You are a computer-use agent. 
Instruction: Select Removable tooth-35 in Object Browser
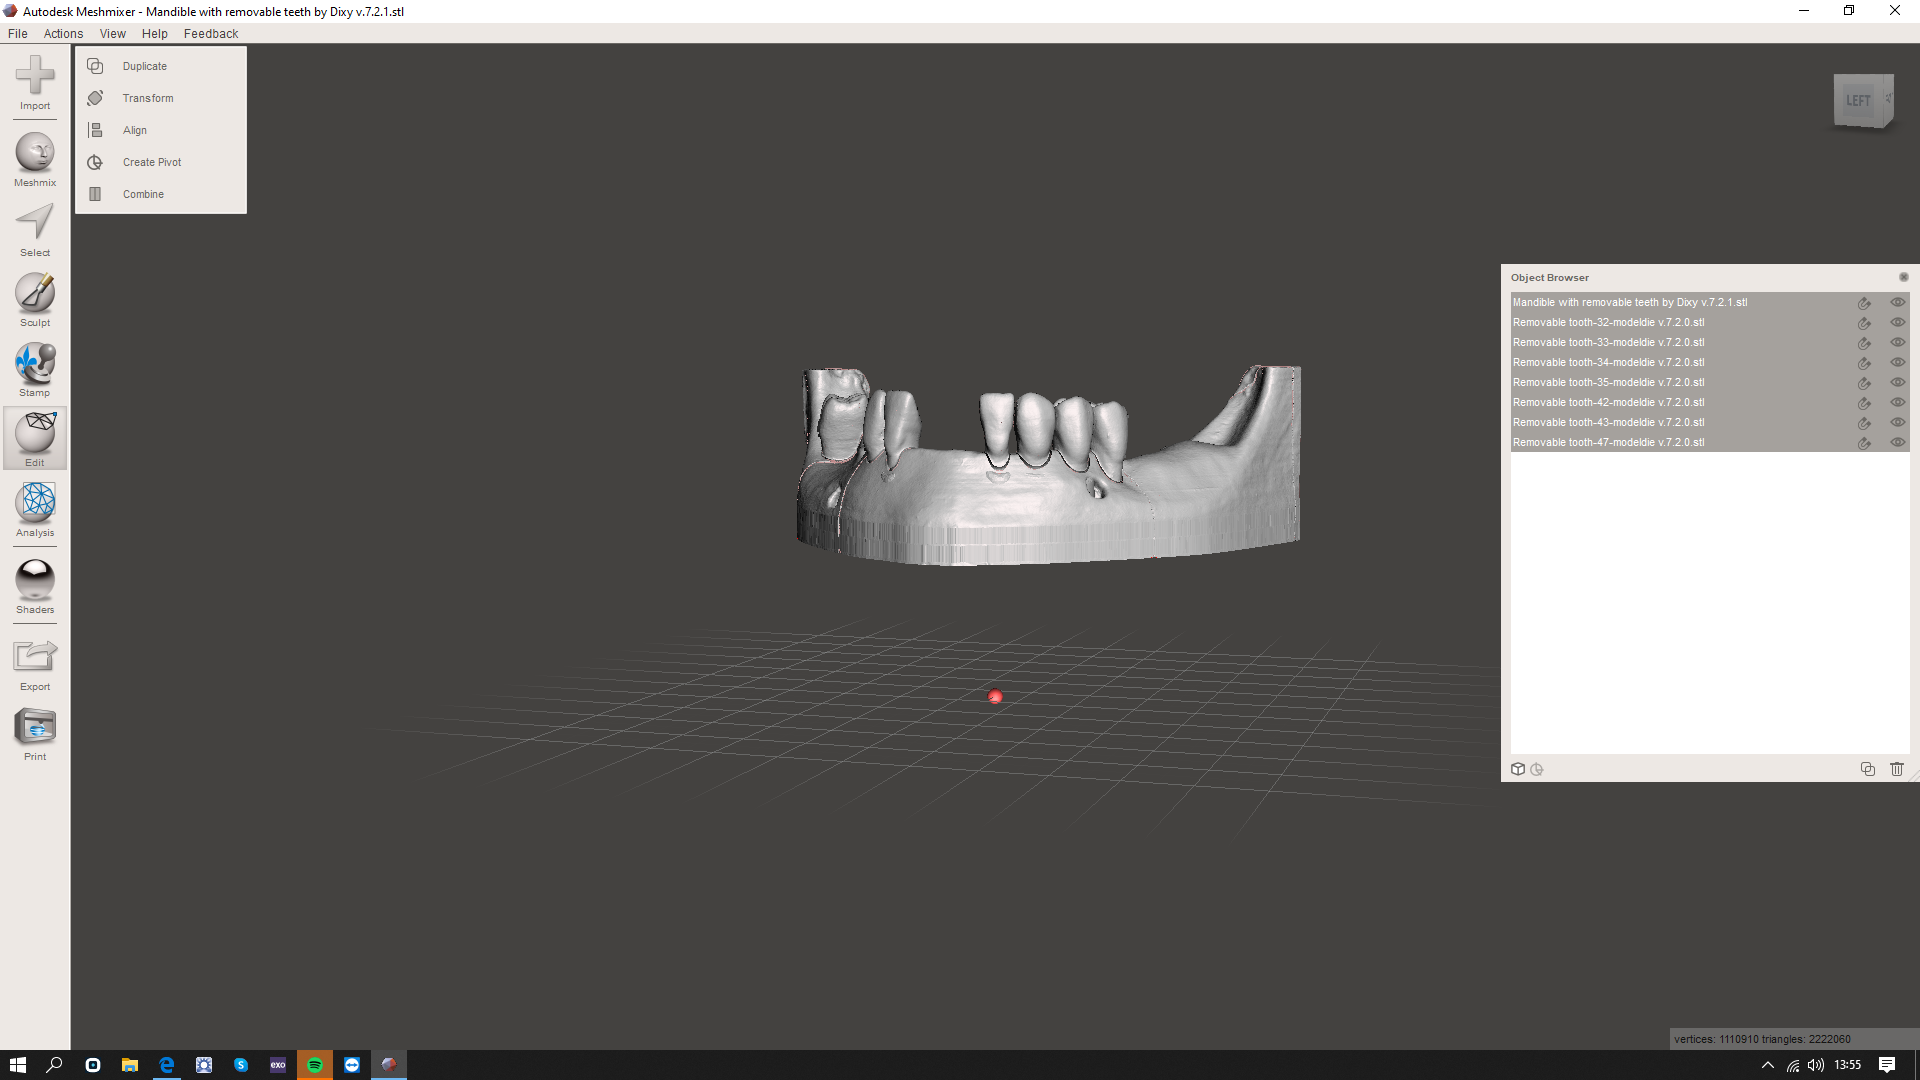[x=1650, y=382]
